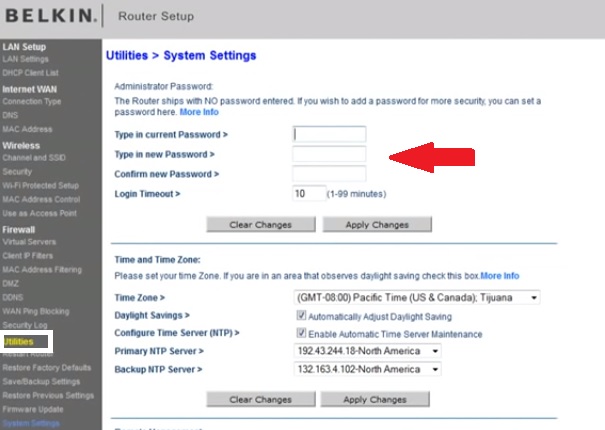605x430 pixels.
Task: Select Wi-Fi Protected Setup in sidebar
Action: pos(40,185)
